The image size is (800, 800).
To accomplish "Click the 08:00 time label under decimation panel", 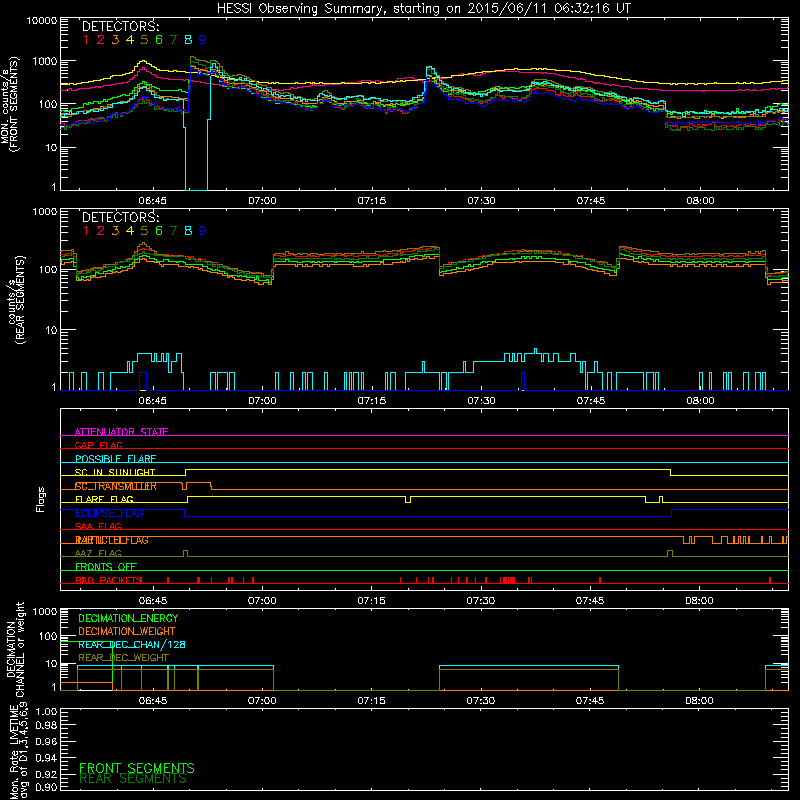I will click(x=699, y=701).
